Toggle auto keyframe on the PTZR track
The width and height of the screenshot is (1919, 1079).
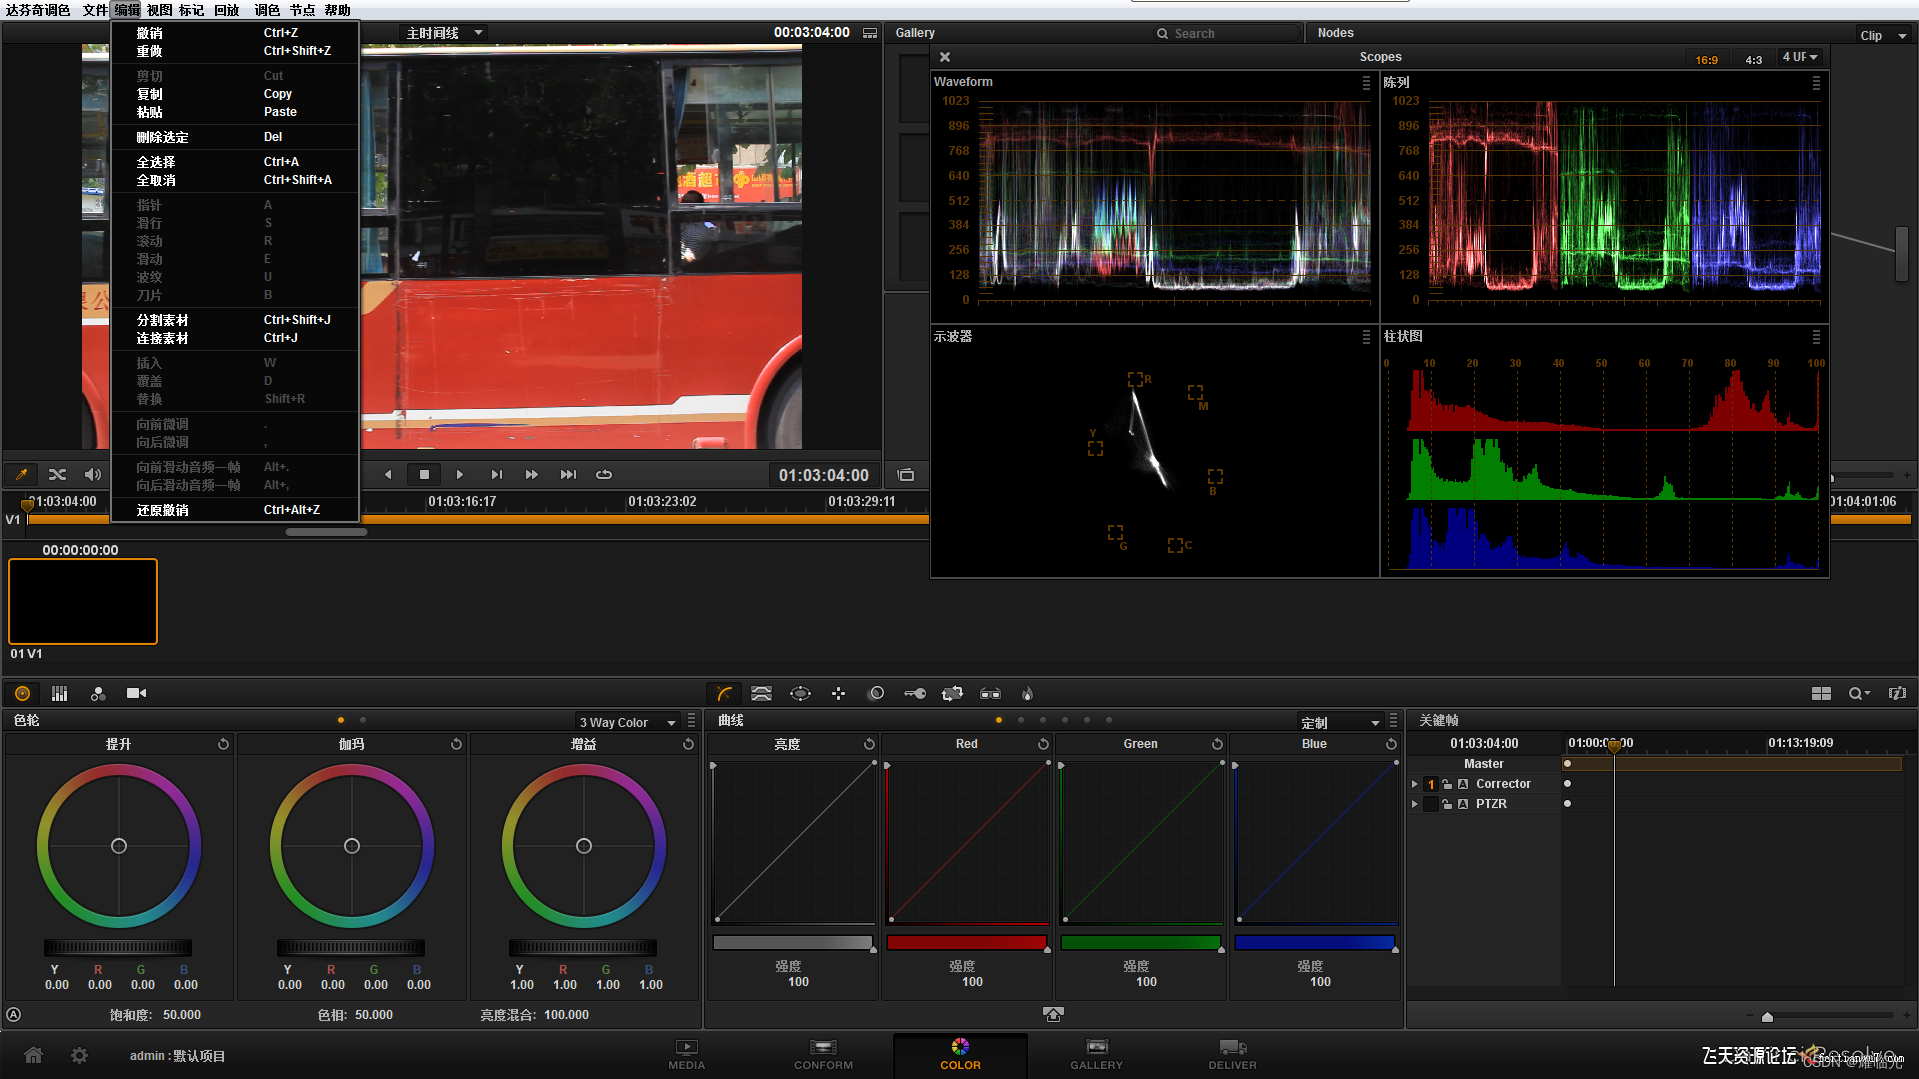pos(1463,804)
